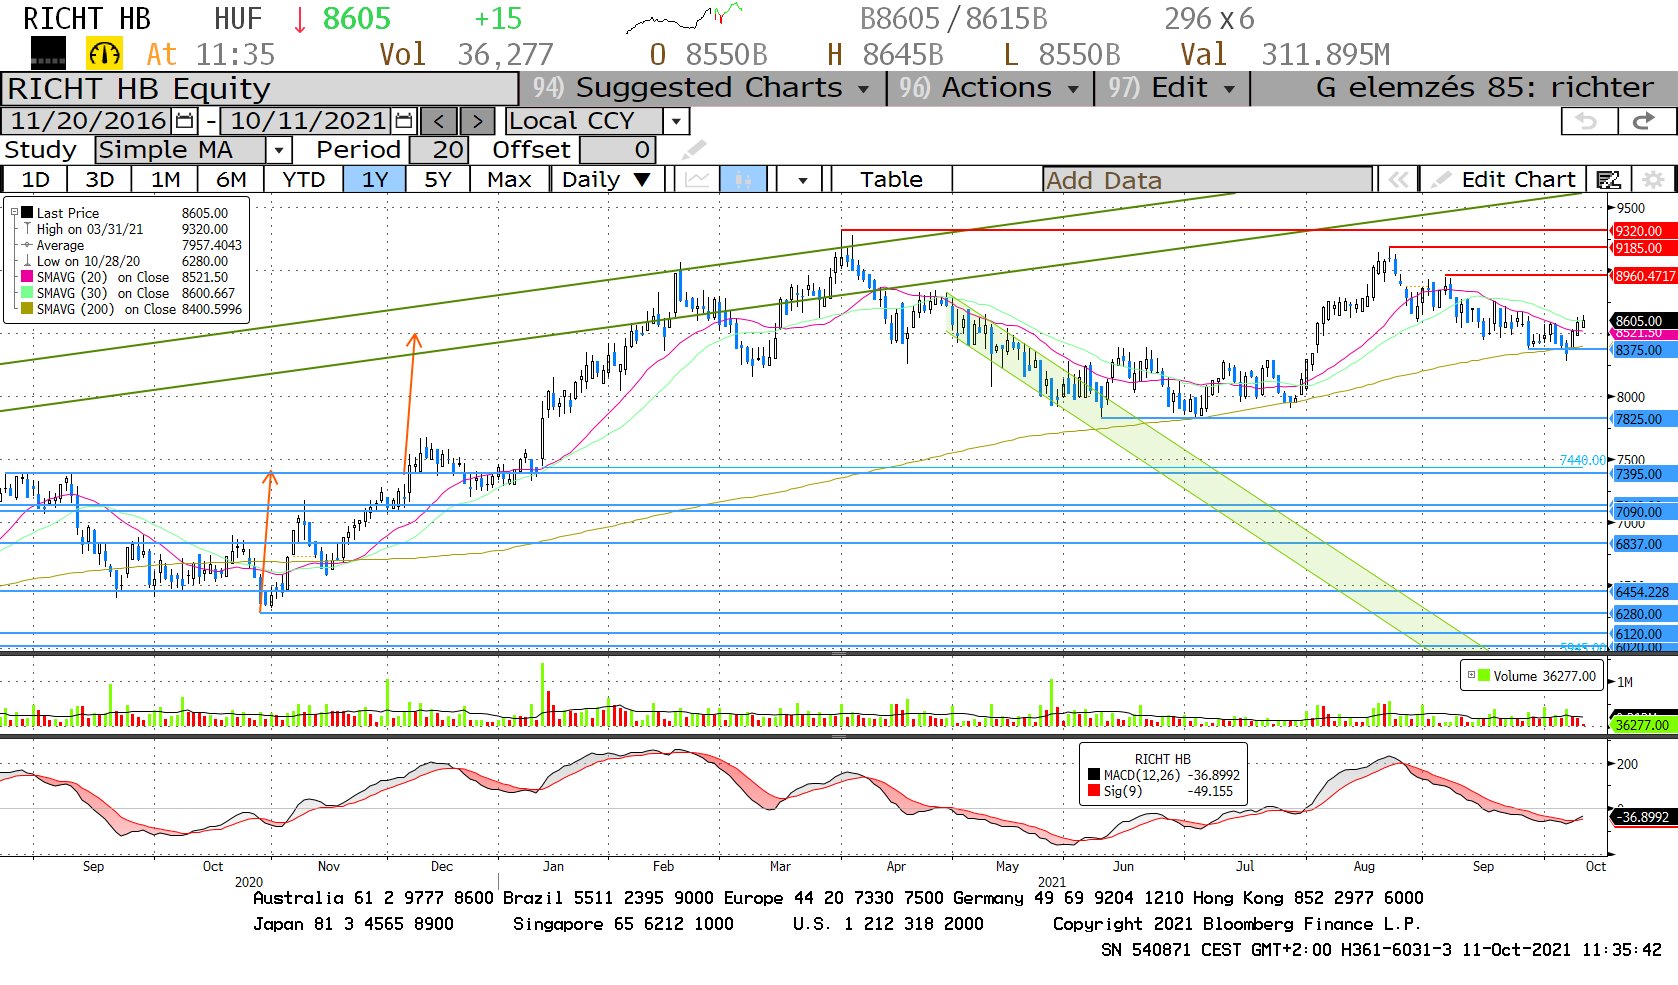Click the green SMAVG (30) color swatch
This screenshot has width=1678, height=985.
point(27,293)
